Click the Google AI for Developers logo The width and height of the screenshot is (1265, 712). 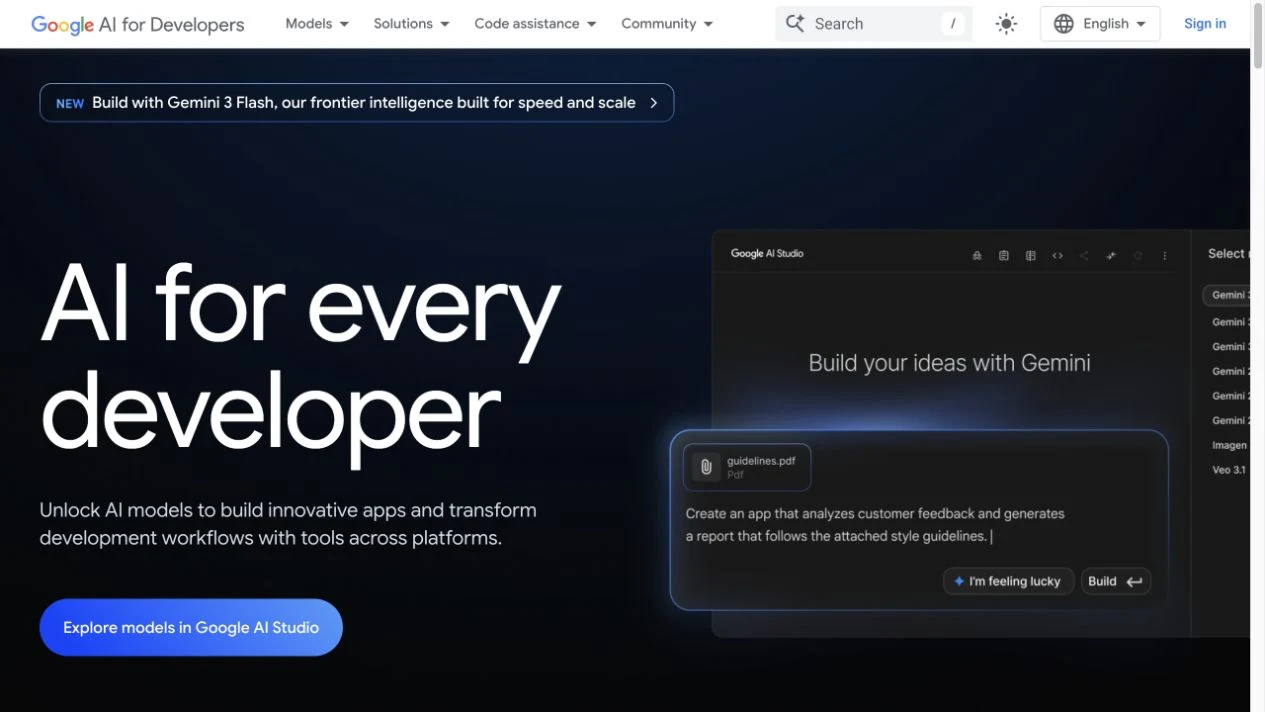click(137, 24)
